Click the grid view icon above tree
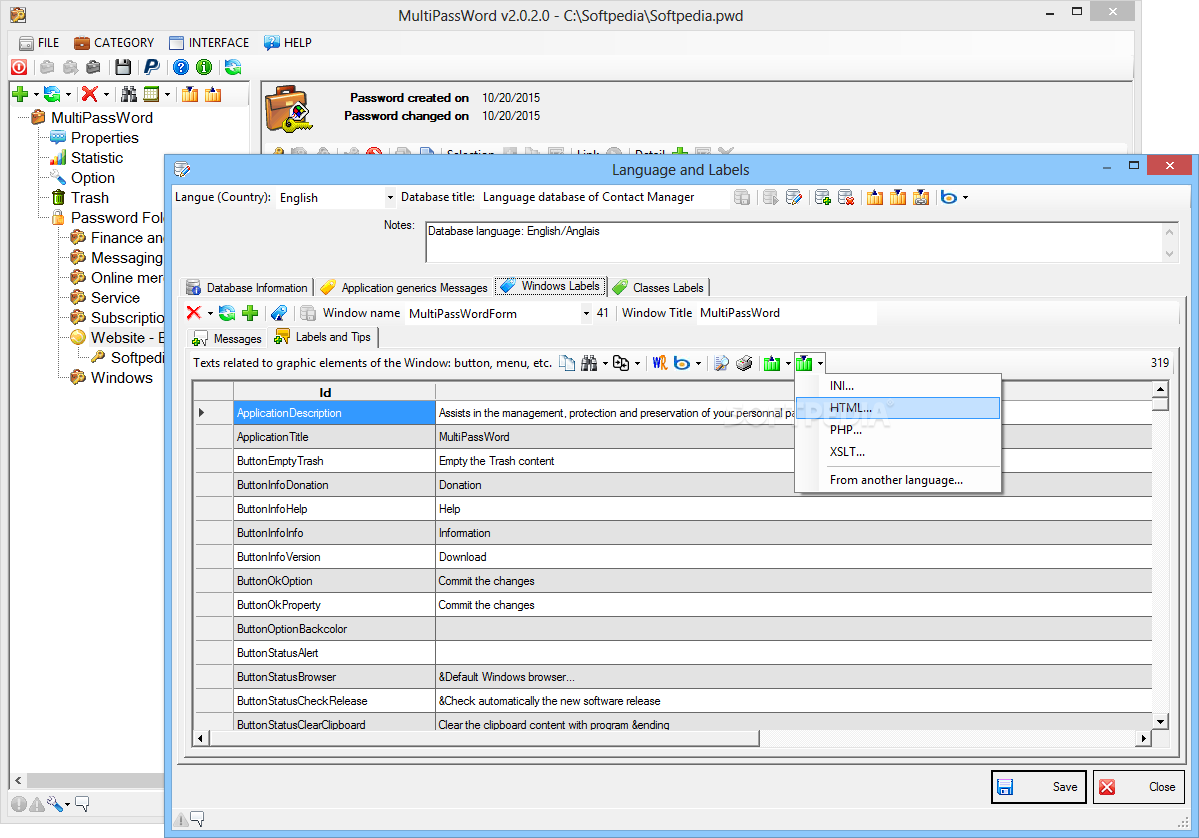 151,94
